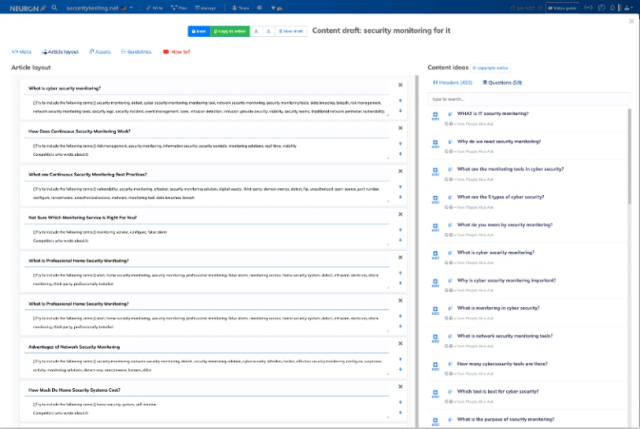Open the Guidelines tab

click(x=136, y=52)
